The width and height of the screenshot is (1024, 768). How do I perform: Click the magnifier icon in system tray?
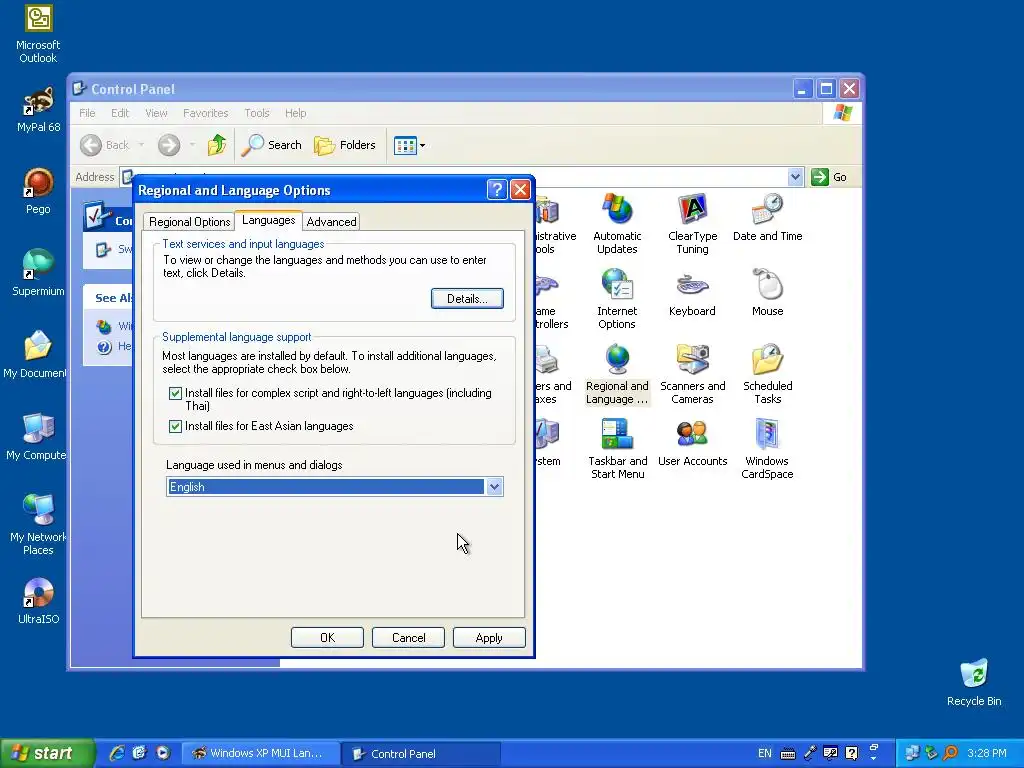[950, 753]
